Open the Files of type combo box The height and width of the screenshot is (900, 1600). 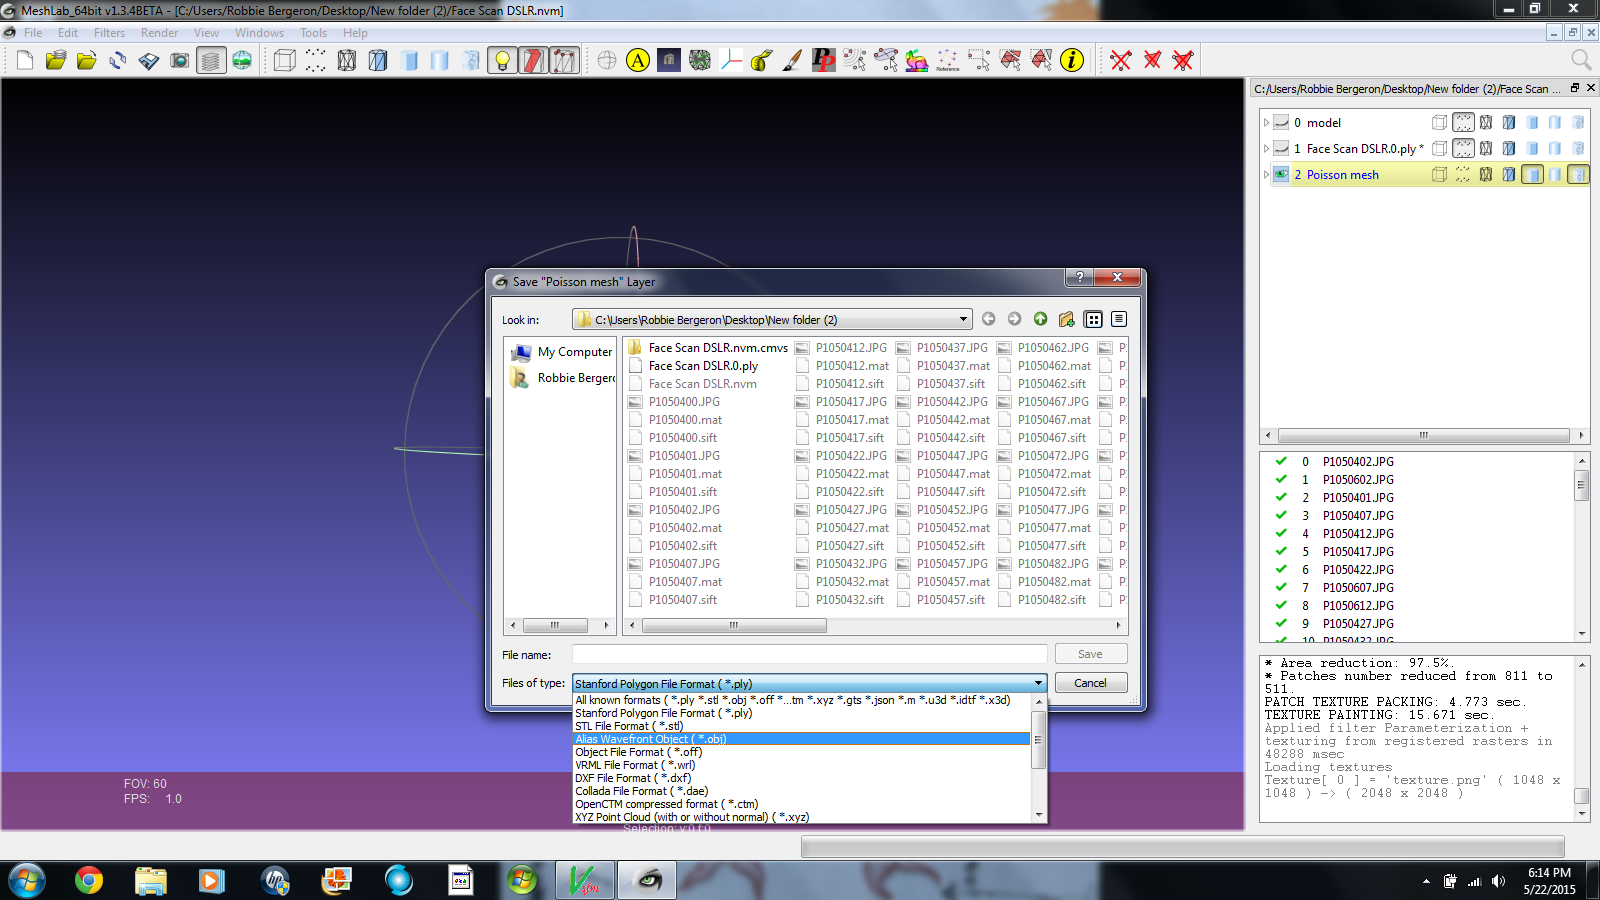[810, 683]
